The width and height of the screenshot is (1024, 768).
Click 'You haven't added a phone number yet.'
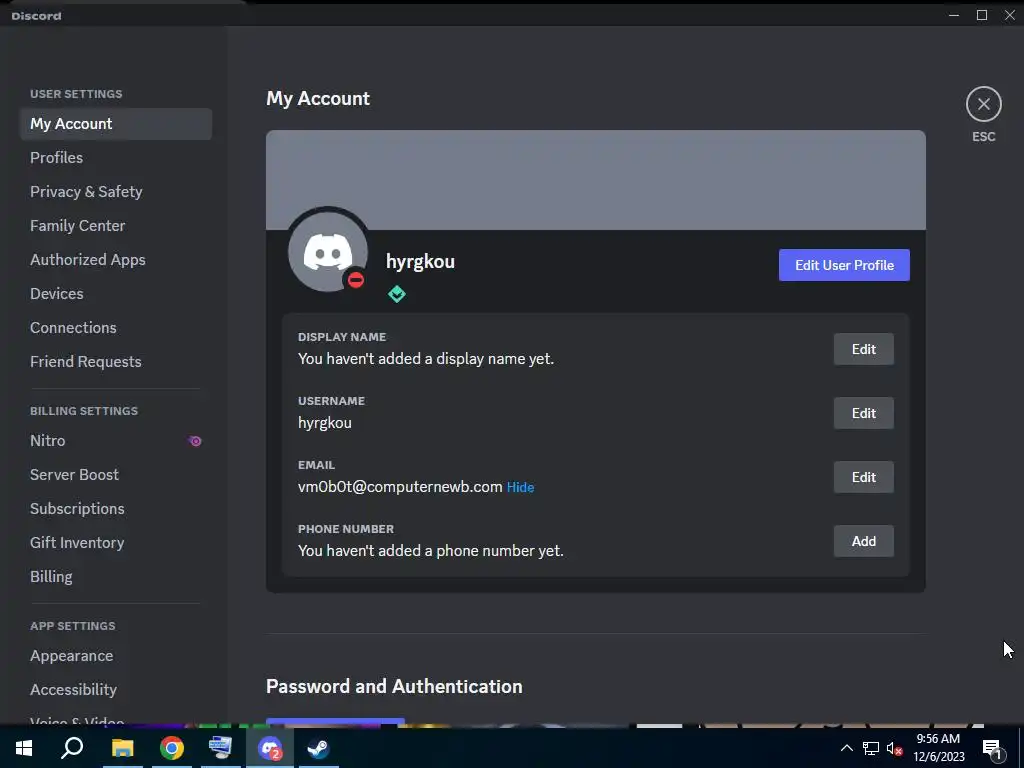coord(430,551)
